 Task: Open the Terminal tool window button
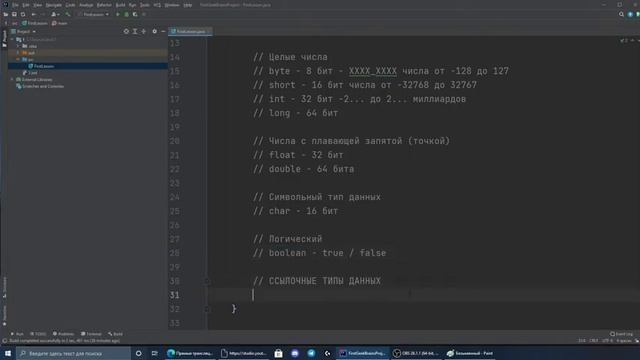click(91, 334)
